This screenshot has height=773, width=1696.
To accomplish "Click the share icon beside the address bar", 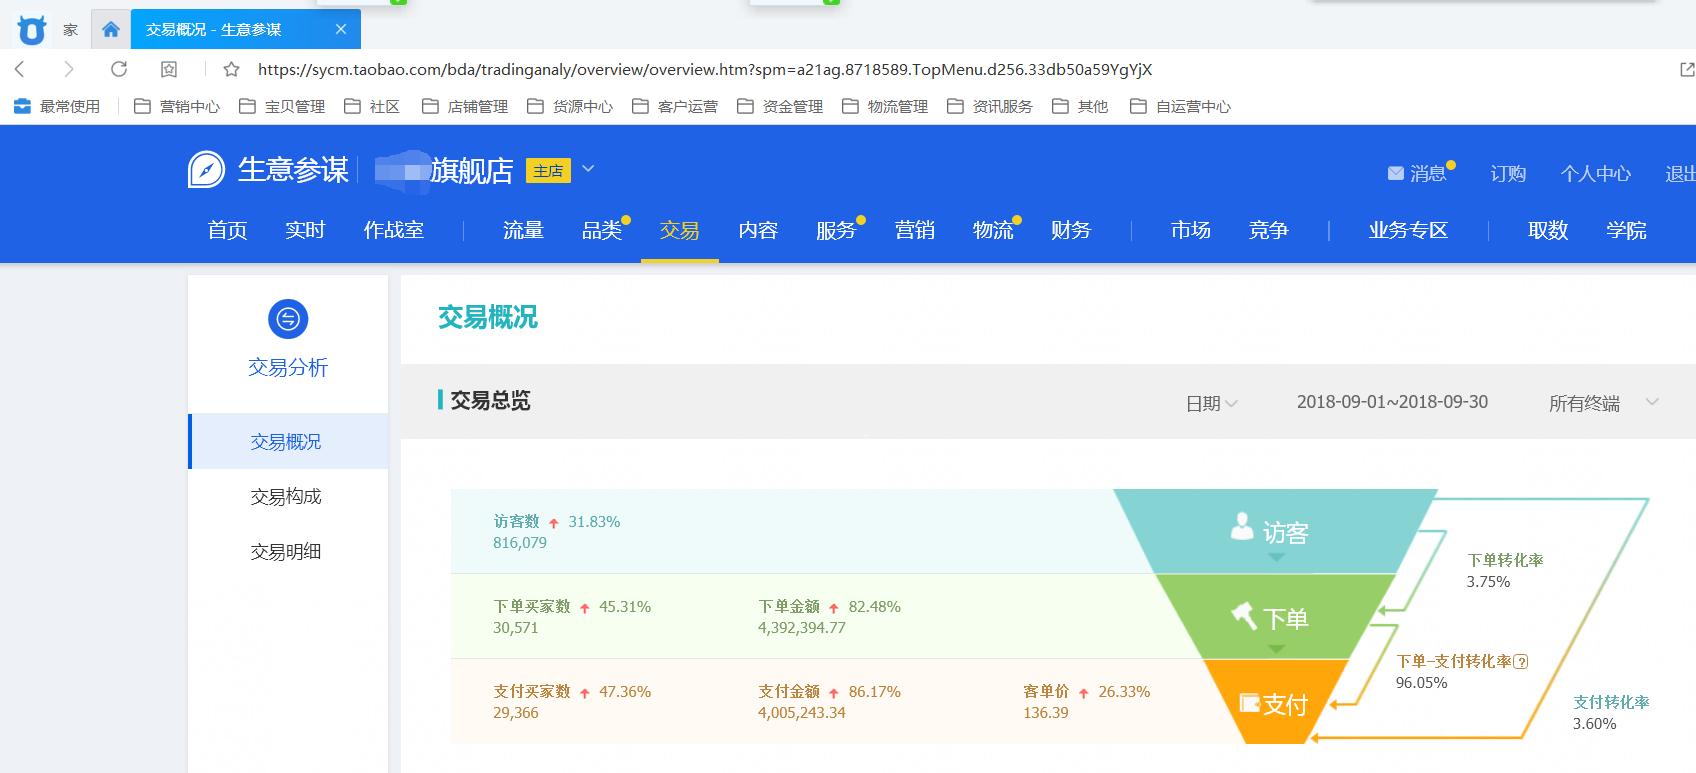I will coord(1687,69).
